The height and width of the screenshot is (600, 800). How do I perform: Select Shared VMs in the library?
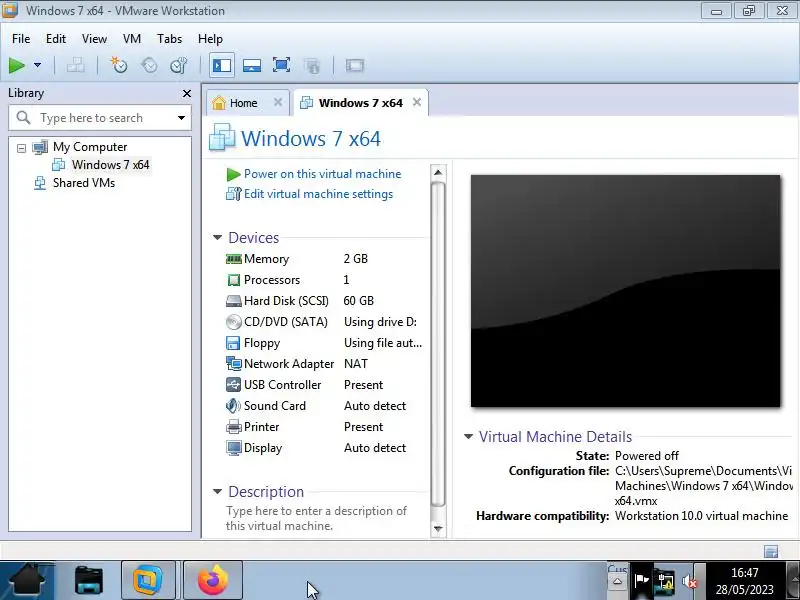tap(84, 183)
